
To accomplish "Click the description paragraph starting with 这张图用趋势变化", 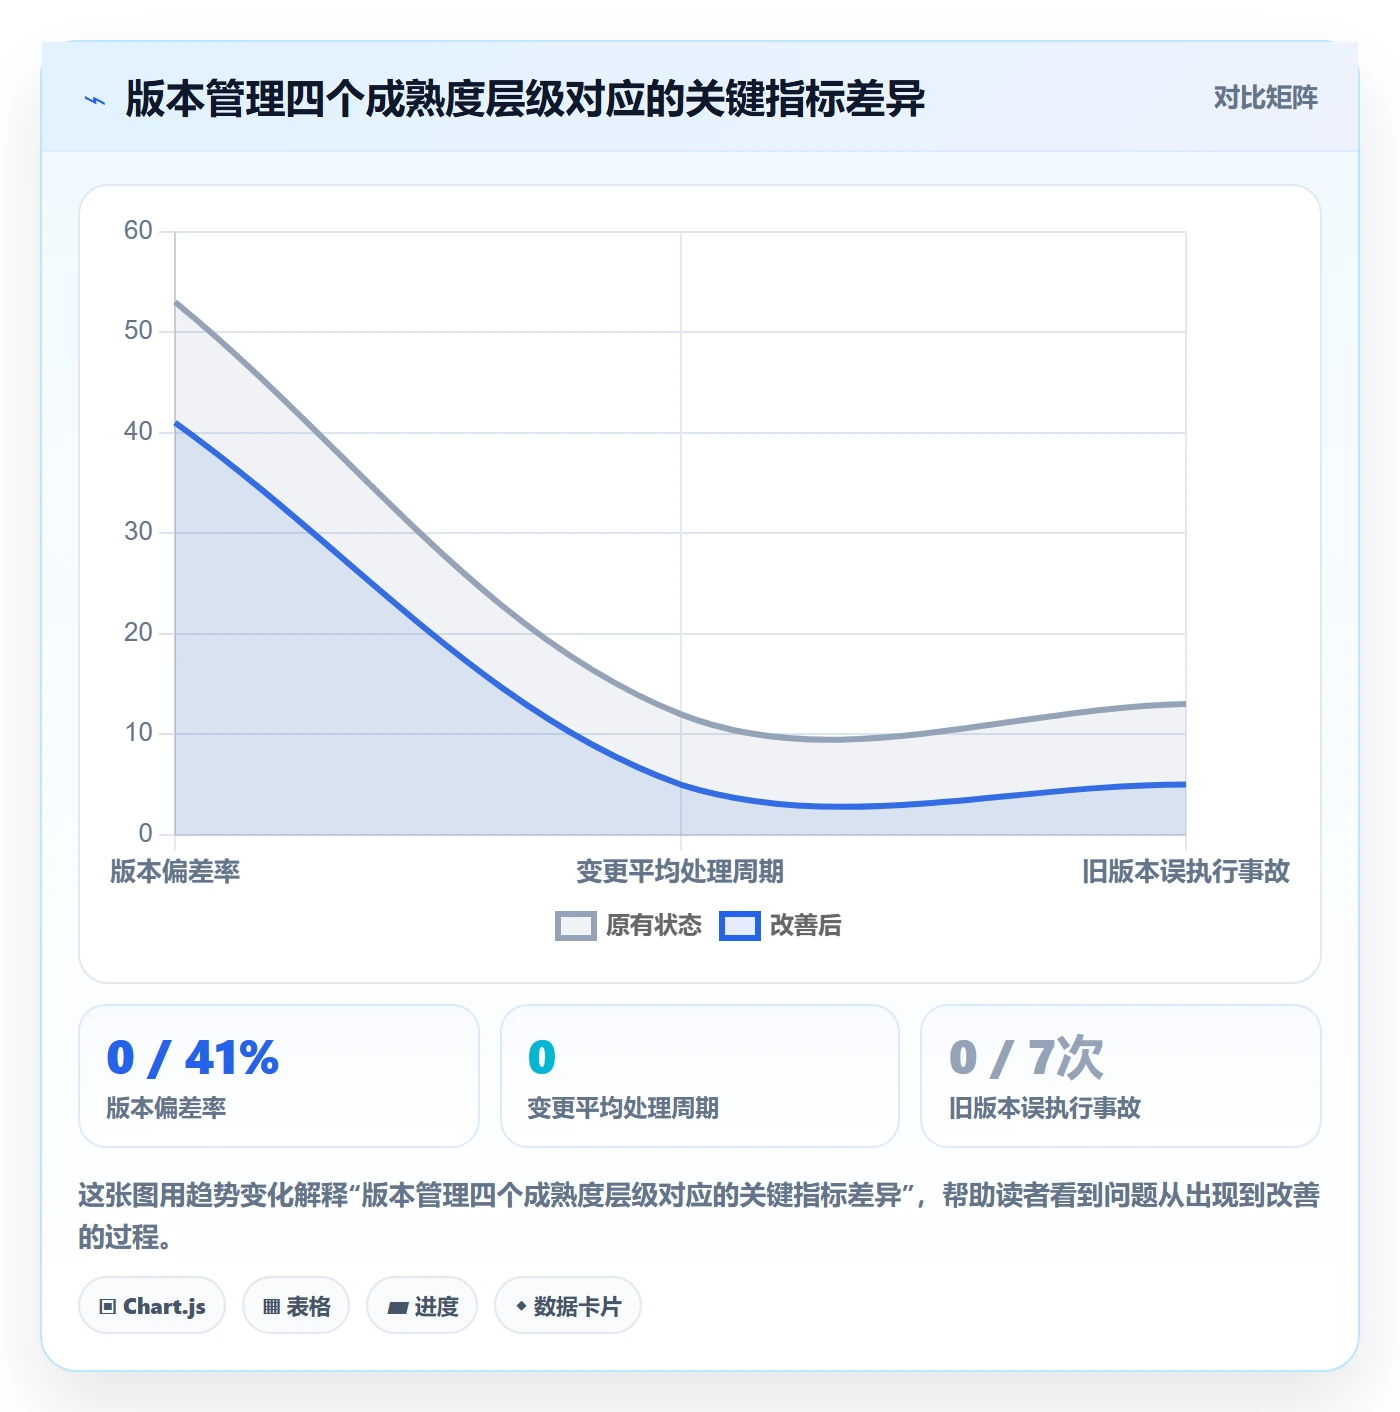I will 700,1216.
